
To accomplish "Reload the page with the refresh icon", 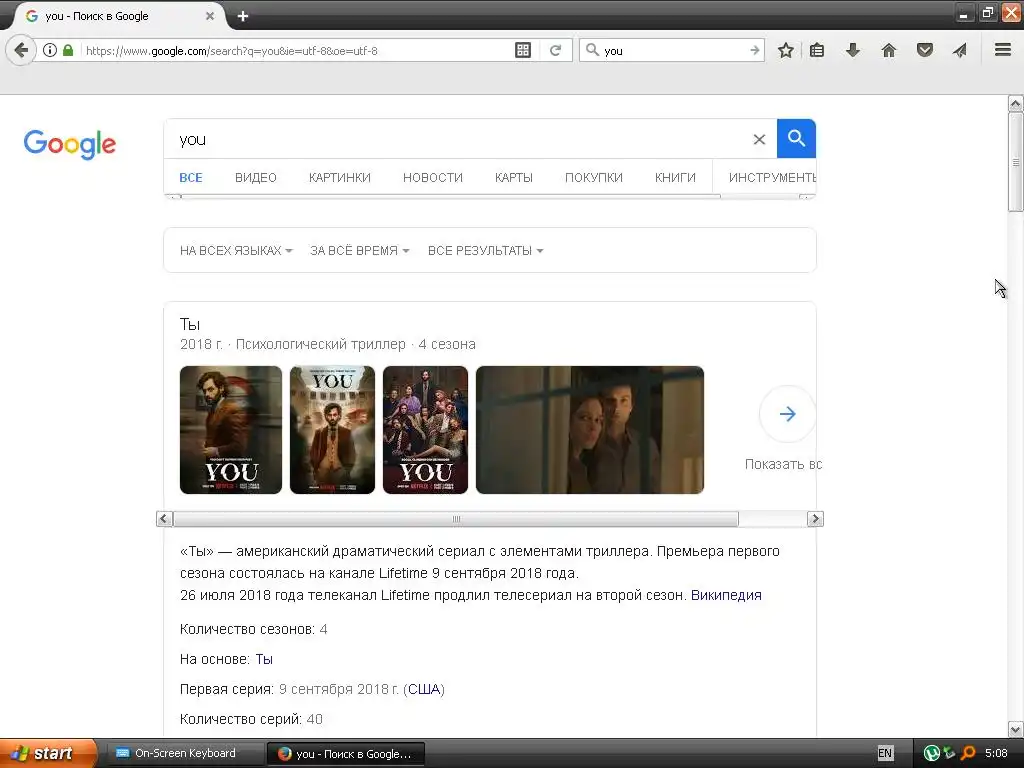I will [x=555, y=50].
